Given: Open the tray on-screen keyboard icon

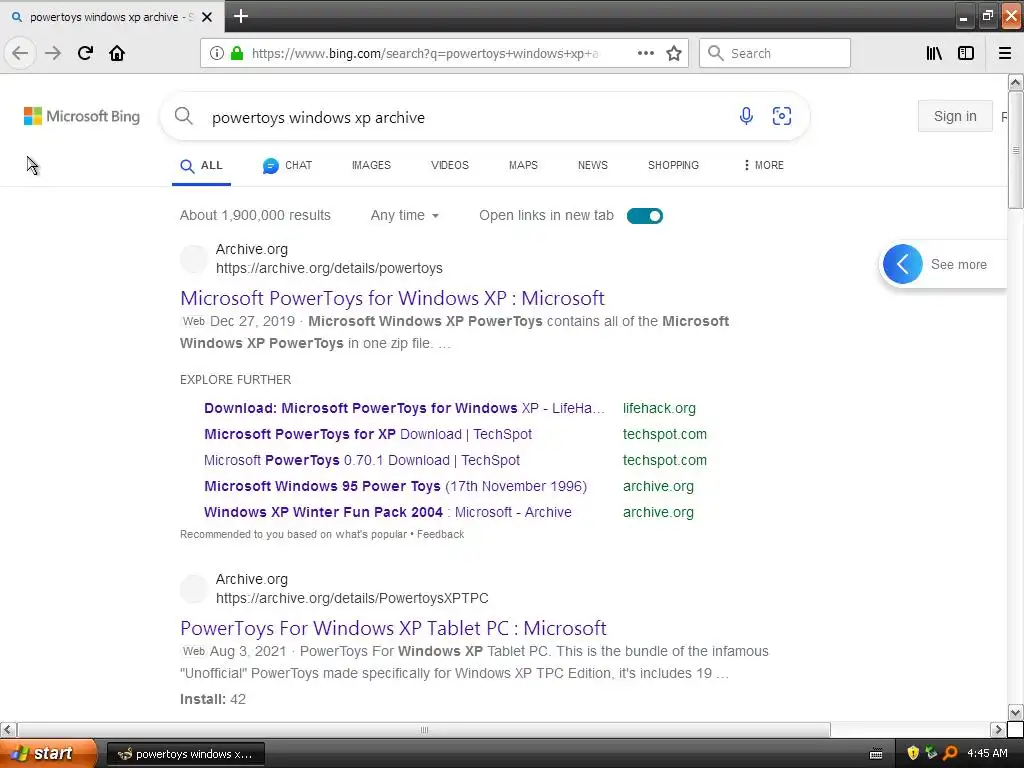Looking at the screenshot, I should 876,754.
